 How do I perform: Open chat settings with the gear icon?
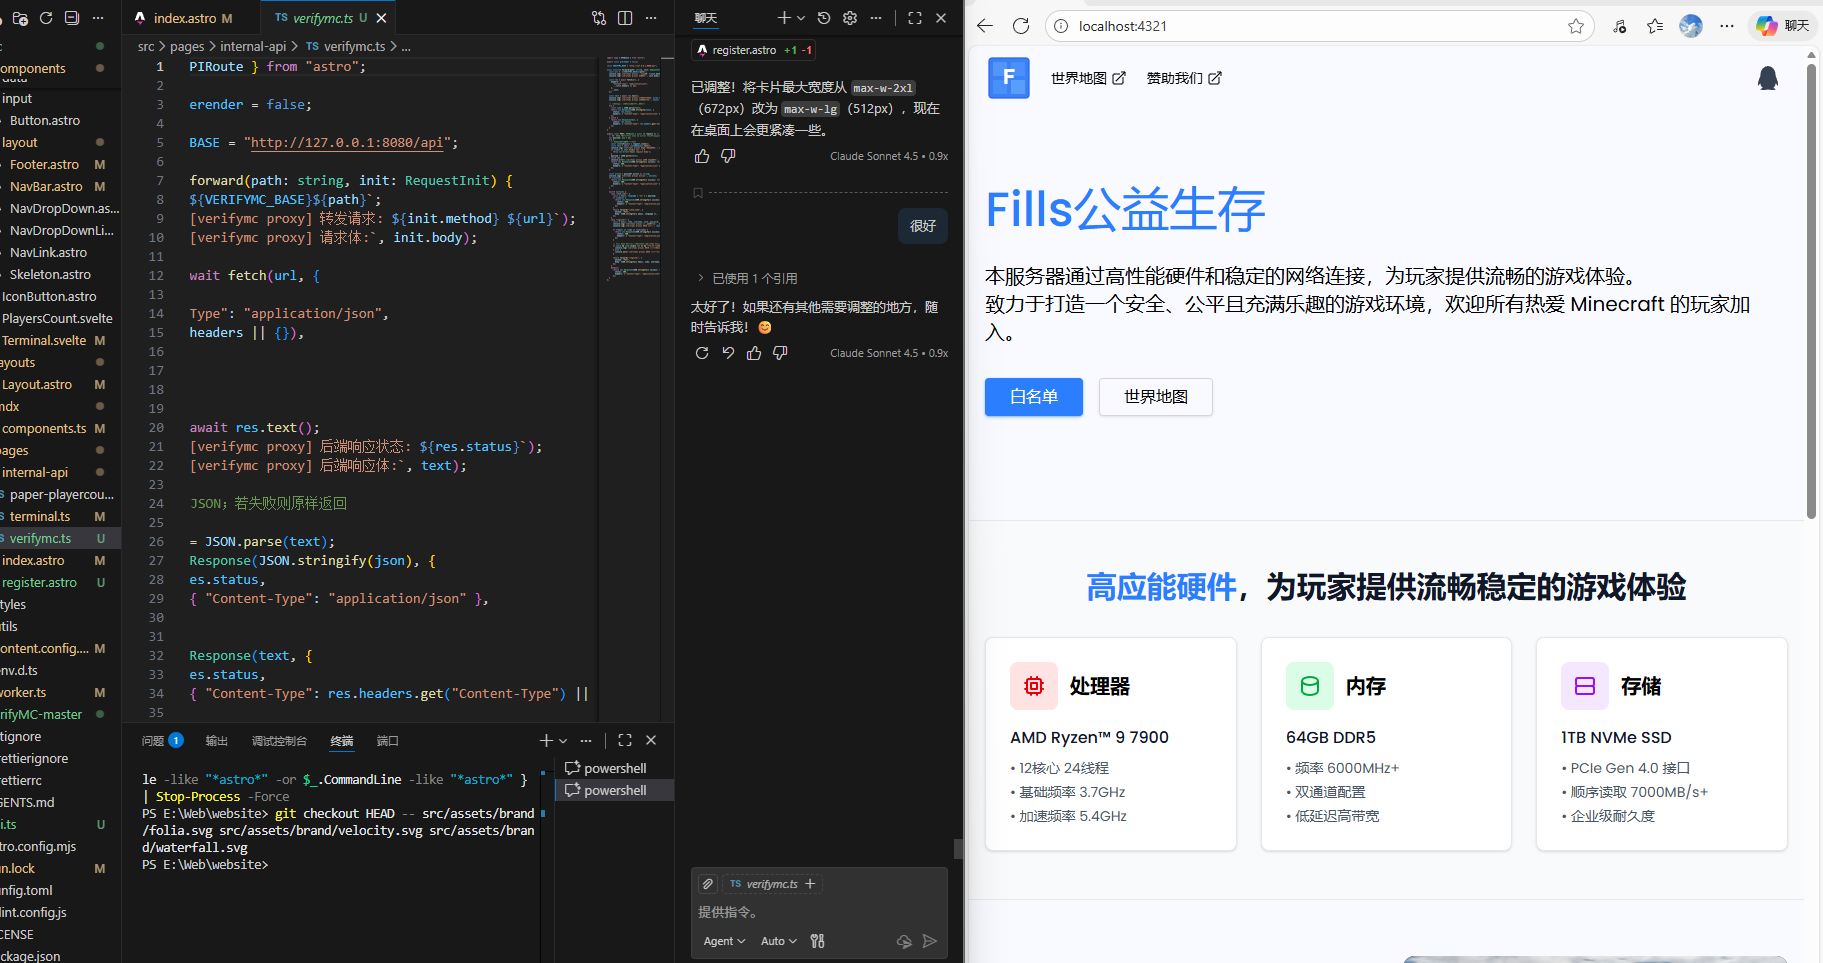coord(849,17)
